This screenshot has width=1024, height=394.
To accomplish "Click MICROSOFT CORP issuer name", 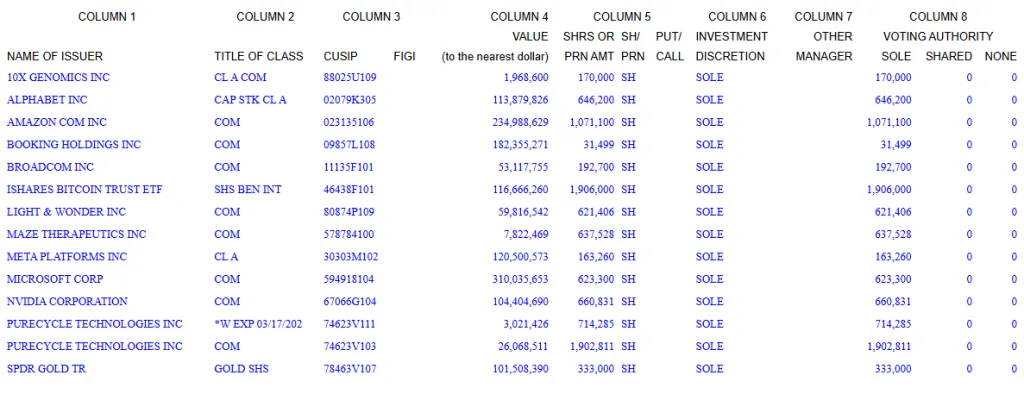I will pyautogui.click(x=55, y=279).
